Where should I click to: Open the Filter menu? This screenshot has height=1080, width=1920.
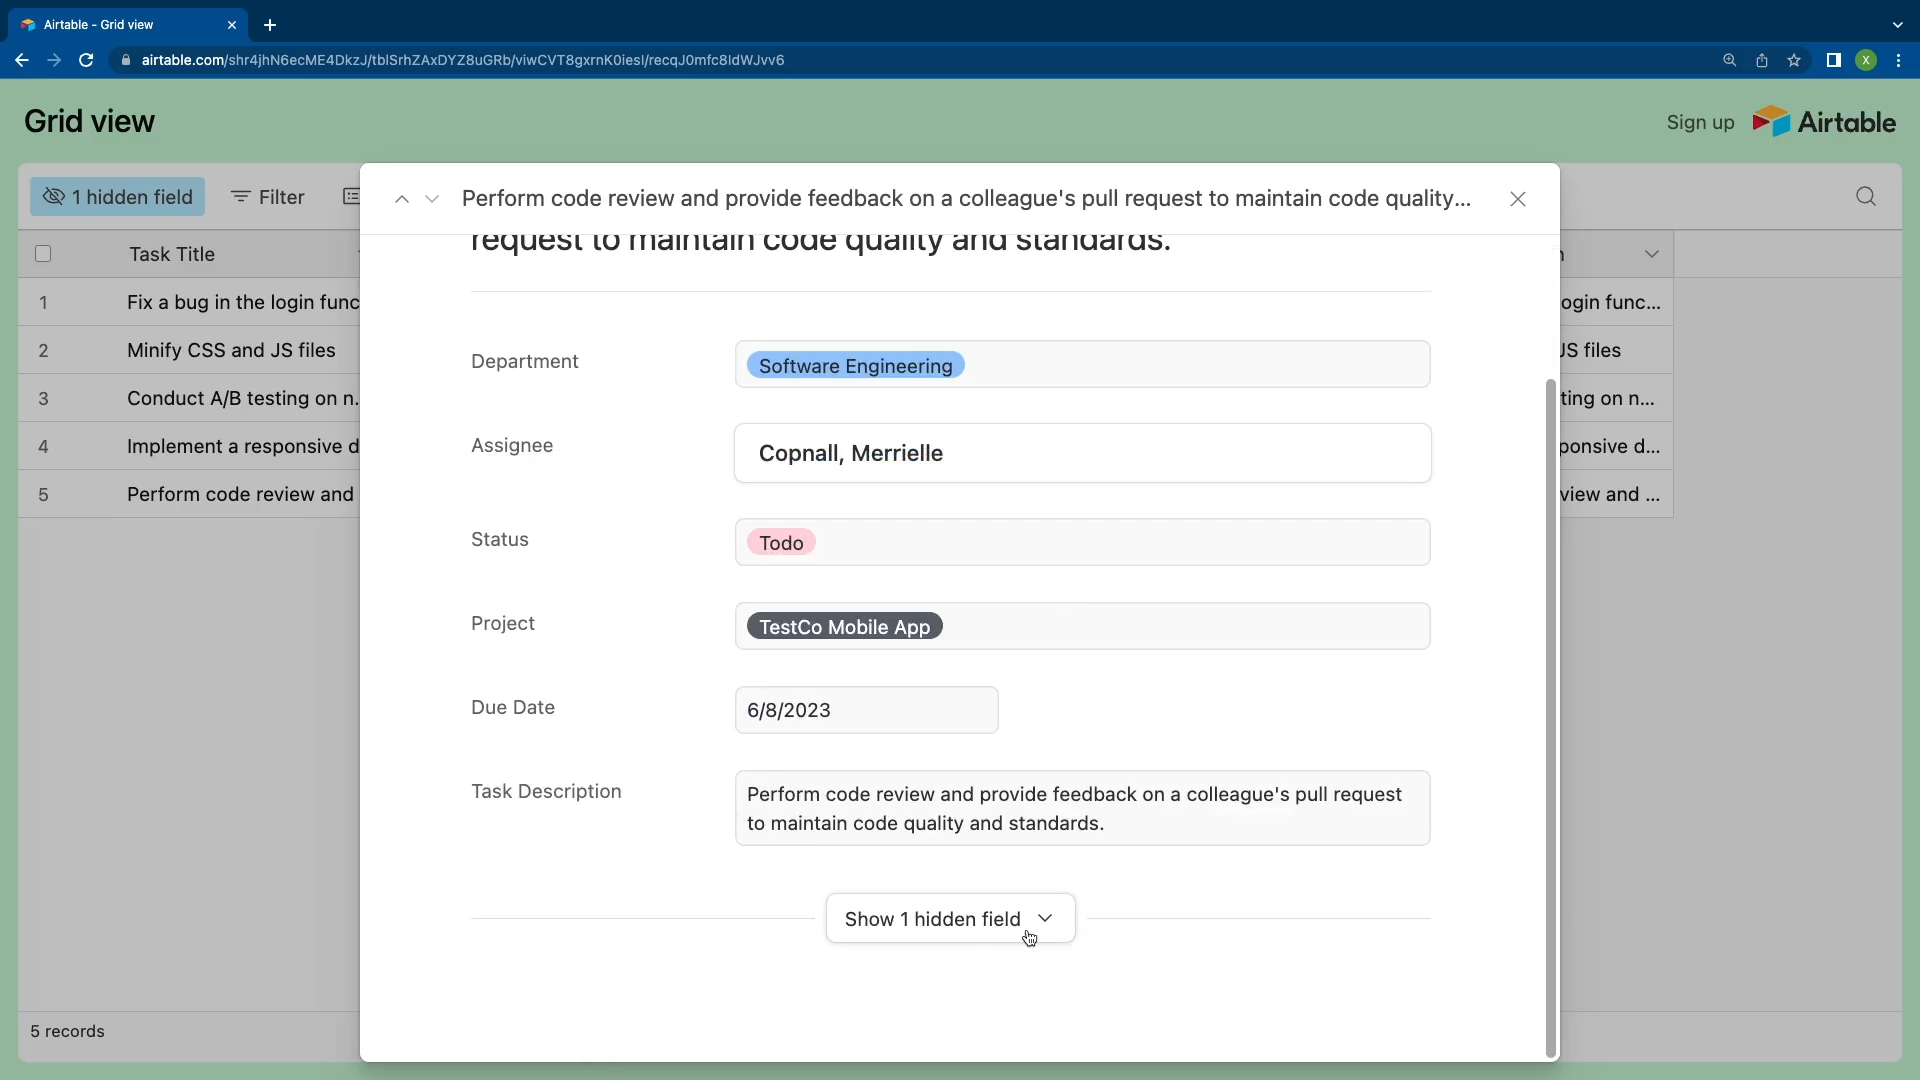pyautogui.click(x=268, y=197)
